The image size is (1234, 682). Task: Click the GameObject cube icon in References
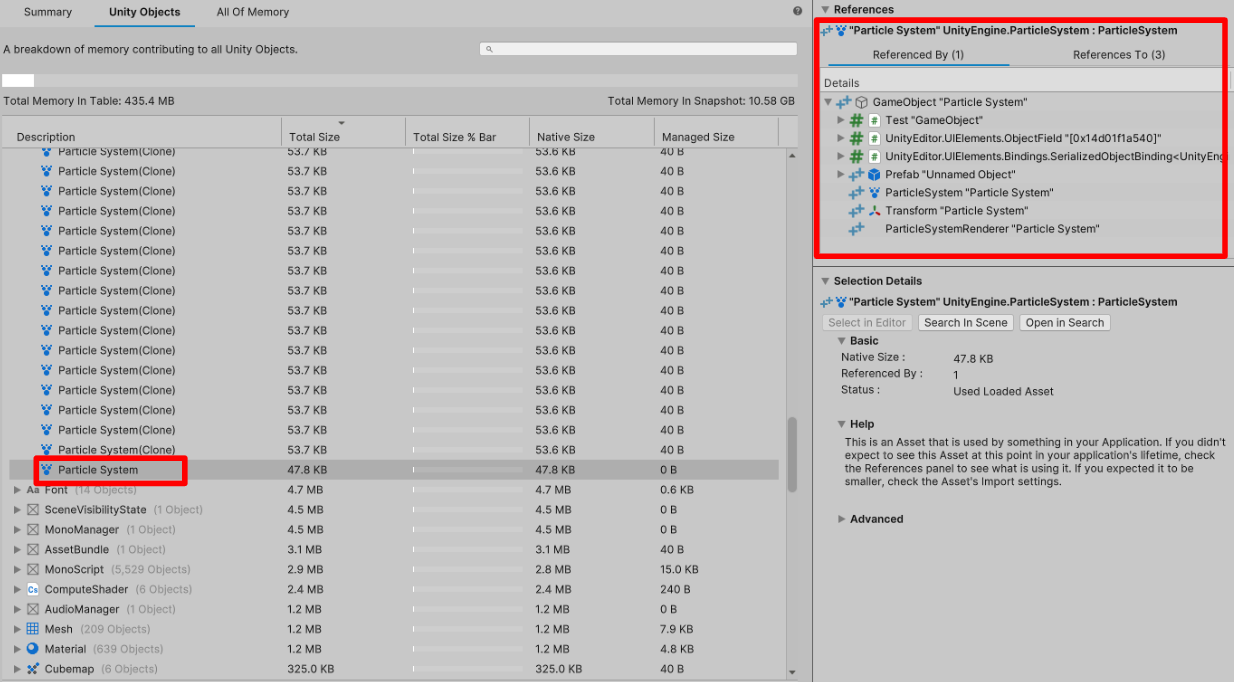coord(862,102)
